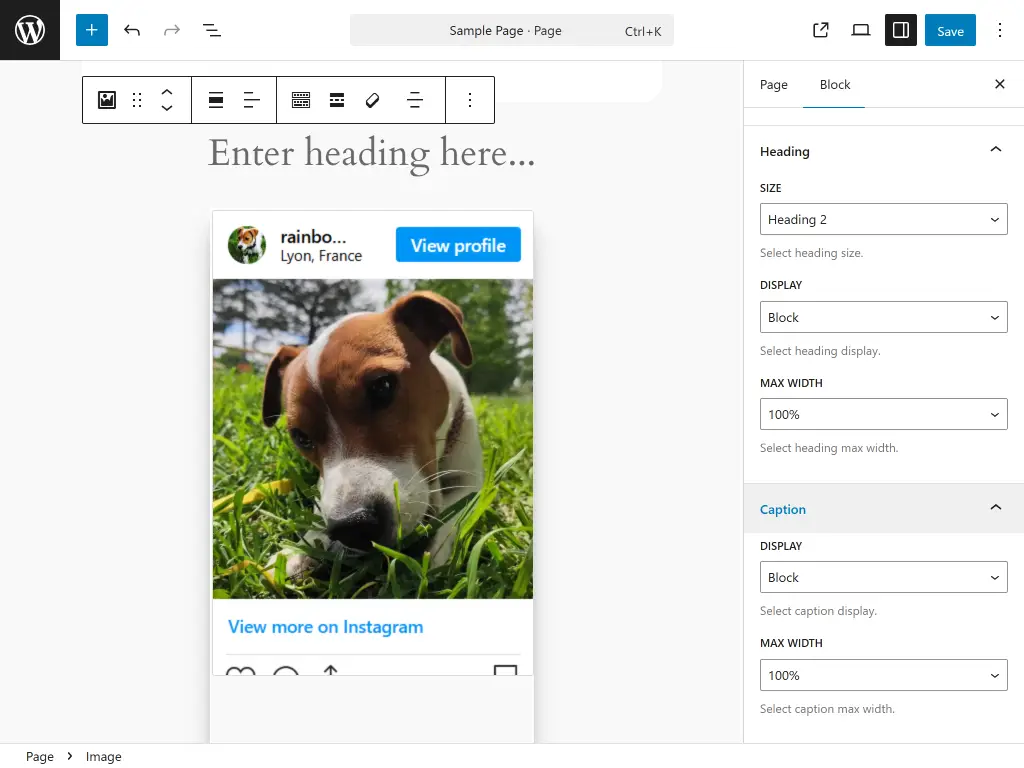
Task: Undo the last change
Action: tap(131, 30)
